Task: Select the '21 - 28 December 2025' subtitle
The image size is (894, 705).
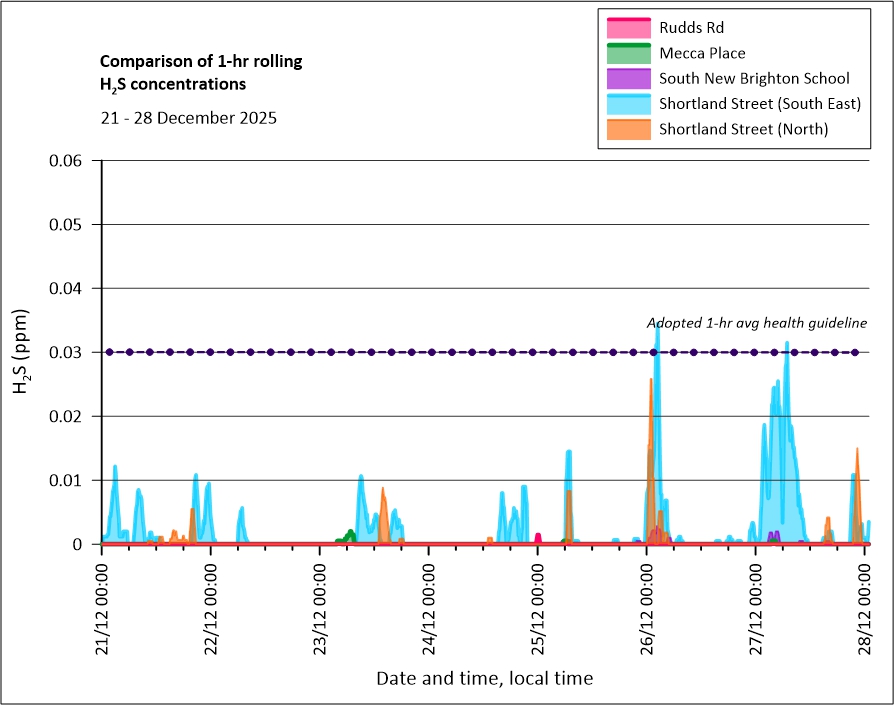Action: [189, 118]
